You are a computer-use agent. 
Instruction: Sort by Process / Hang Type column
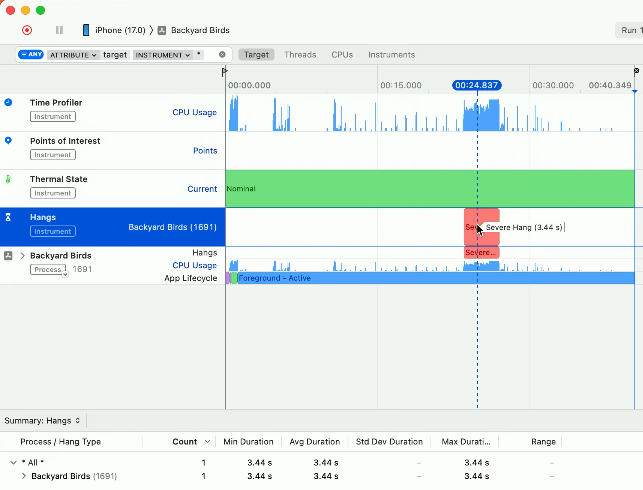[60, 442]
